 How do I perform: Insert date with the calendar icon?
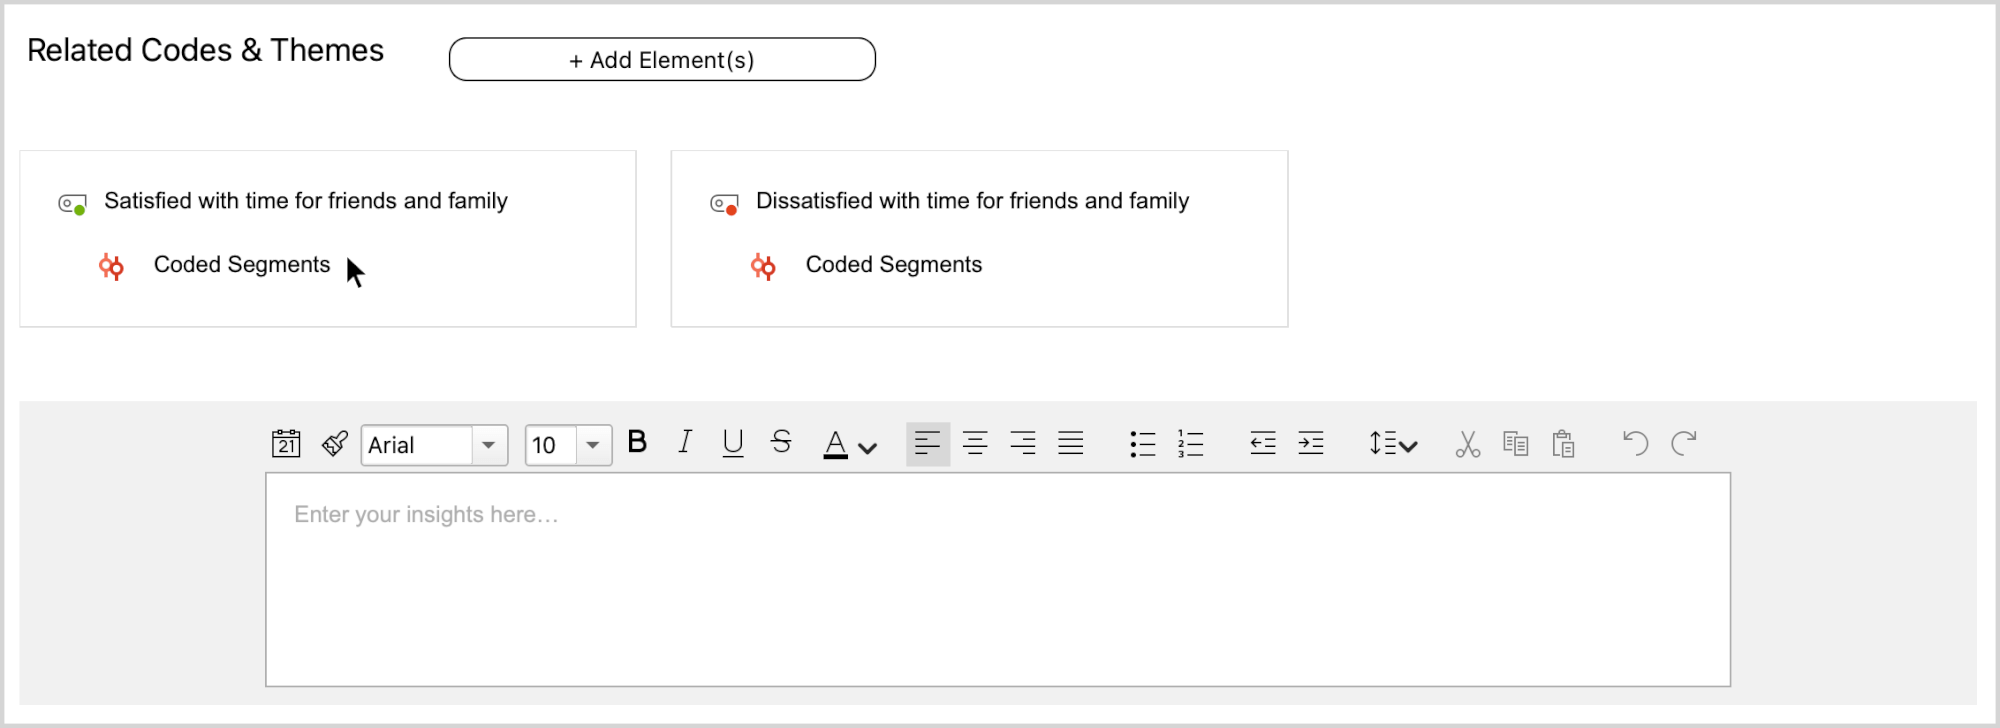coord(286,443)
